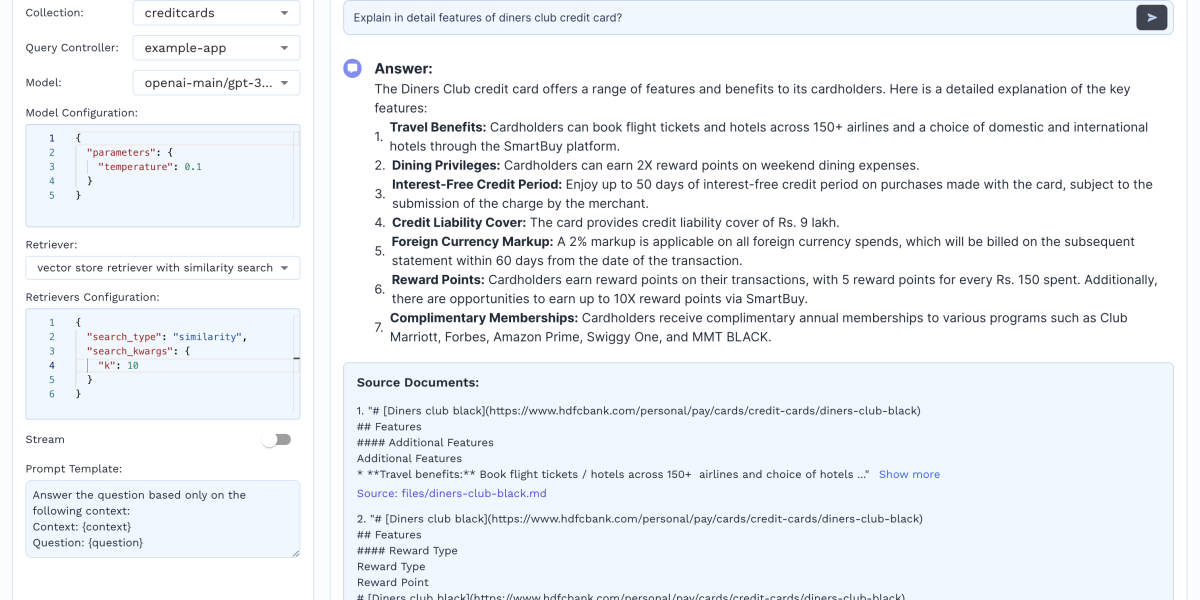
Task: Open the Query Controller example-app dropdown
Action: pyautogui.click(x=216, y=48)
